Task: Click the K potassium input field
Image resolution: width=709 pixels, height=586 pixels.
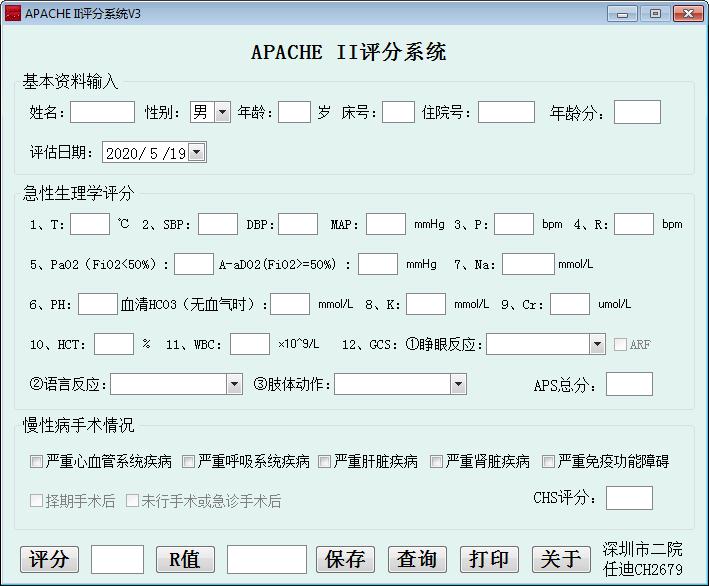Action: tap(426, 304)
